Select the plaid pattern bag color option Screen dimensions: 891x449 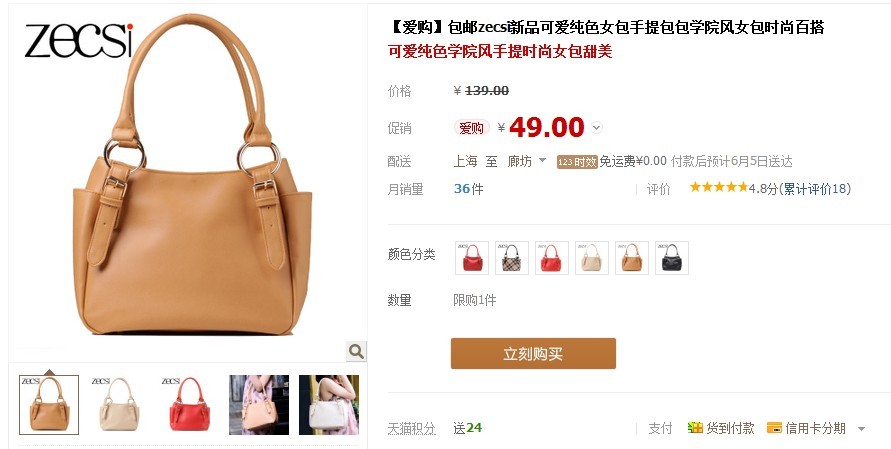tap(512, 258)
